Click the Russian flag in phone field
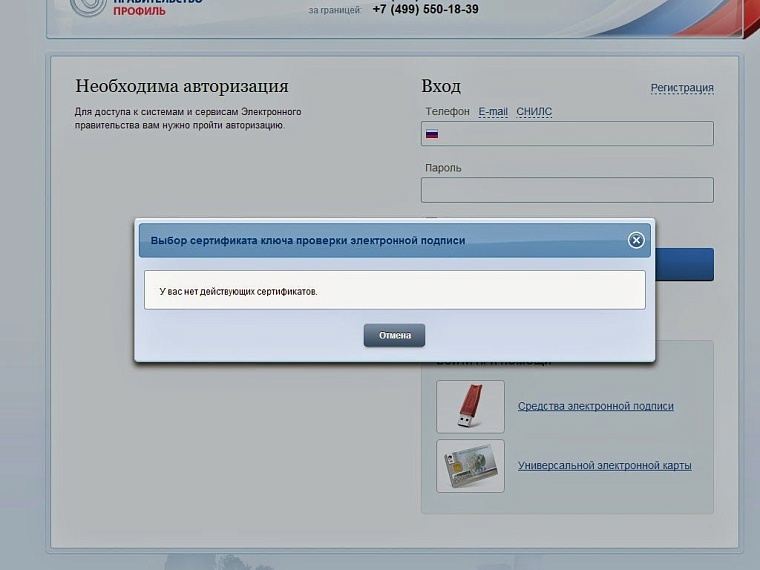Image resolution: width=760 pixels, height=570 pixels. tap(432, 134)
